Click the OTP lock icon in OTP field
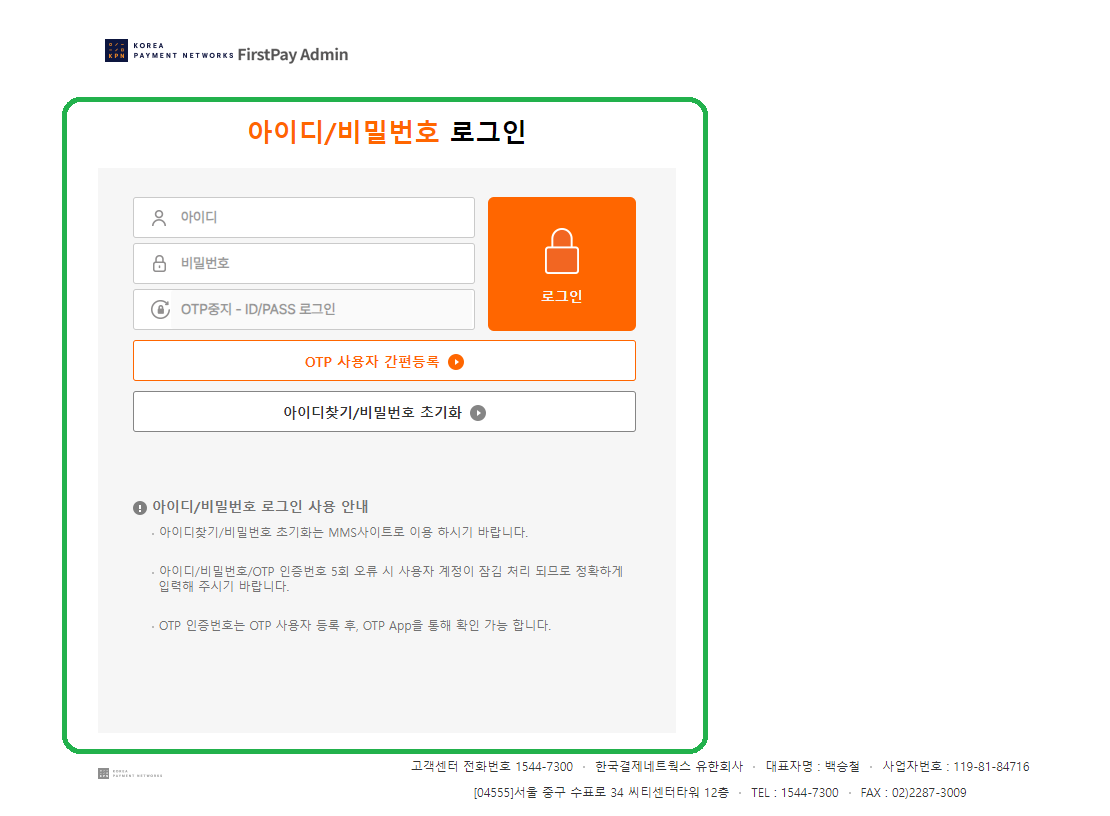The width and height of the screenshot is (1110, 816). pyautogui.click(x=160, y=309)
